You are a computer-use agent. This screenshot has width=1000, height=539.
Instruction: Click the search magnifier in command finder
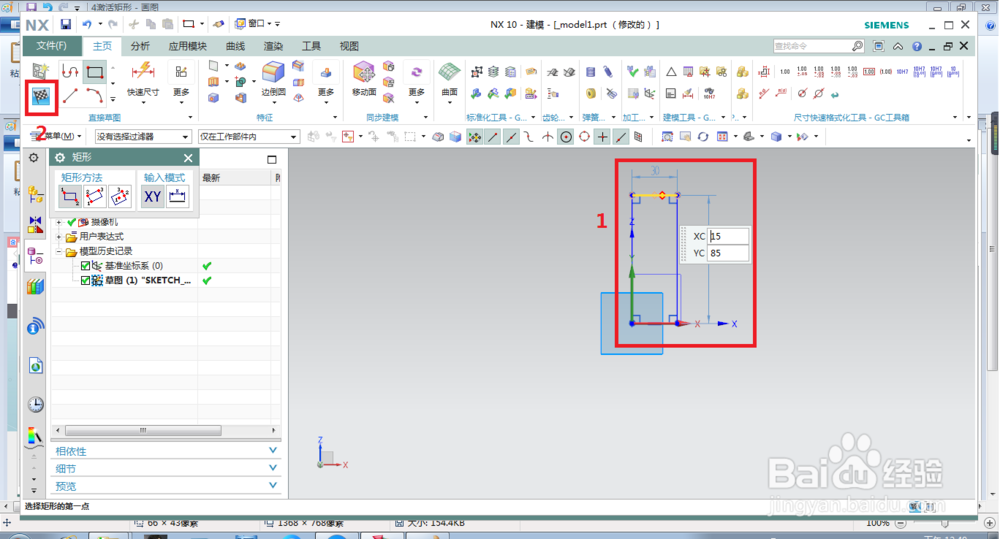857,46
